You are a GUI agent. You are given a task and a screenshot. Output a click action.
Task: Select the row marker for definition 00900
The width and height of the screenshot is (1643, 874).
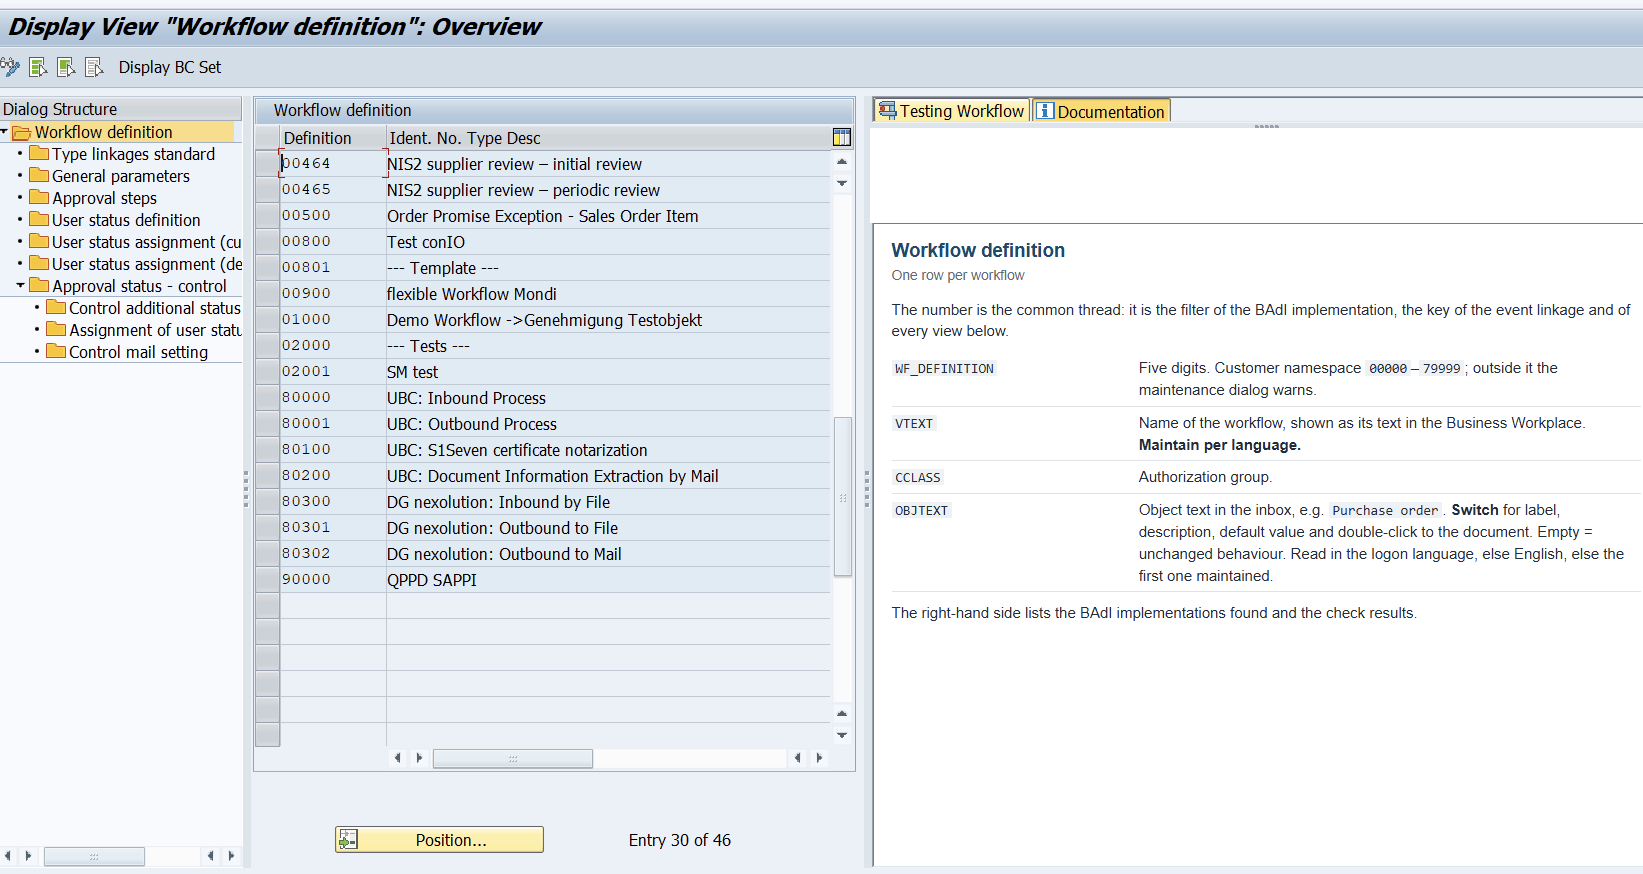pyautogui.click(x=267, y=293)
